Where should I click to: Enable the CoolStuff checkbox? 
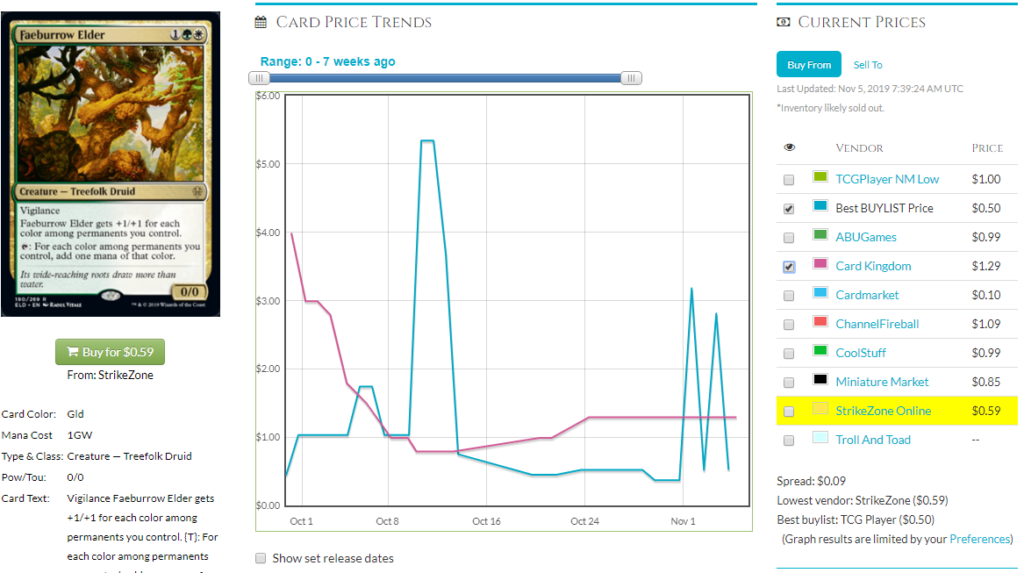click(x=789, y=353)
